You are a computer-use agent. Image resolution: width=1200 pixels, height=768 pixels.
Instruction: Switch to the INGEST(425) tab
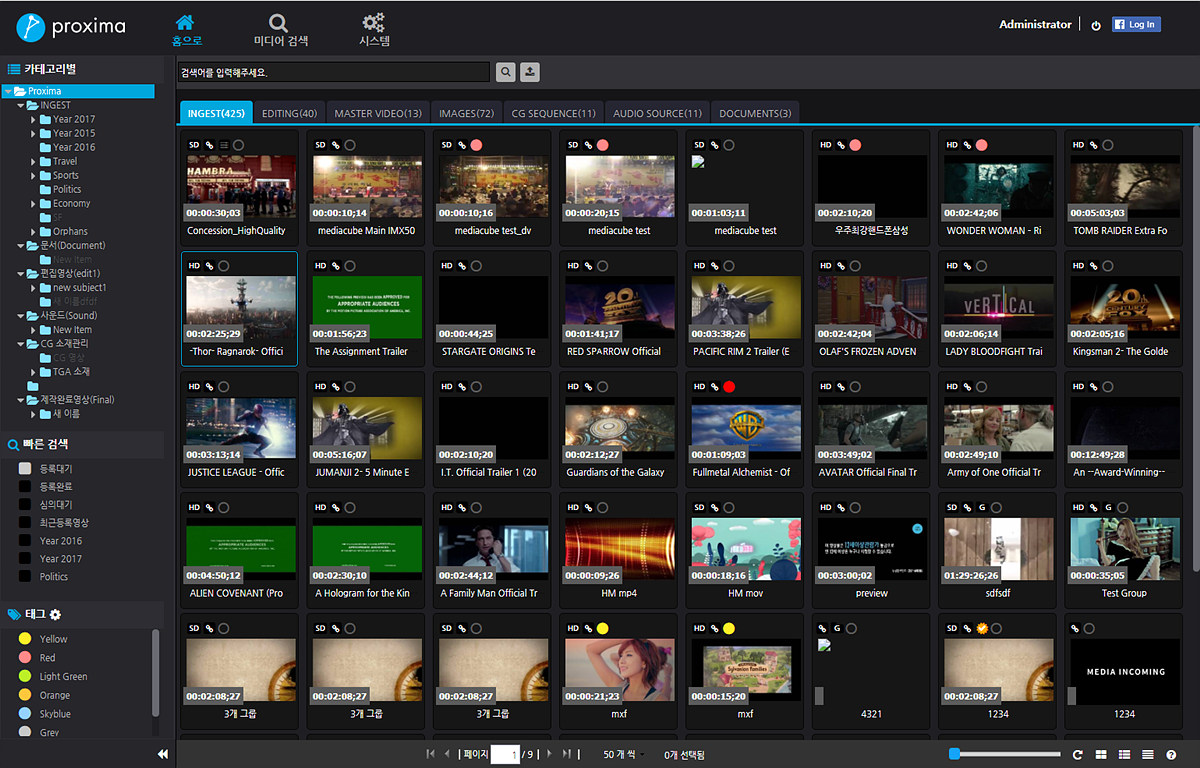click(216, 113)
